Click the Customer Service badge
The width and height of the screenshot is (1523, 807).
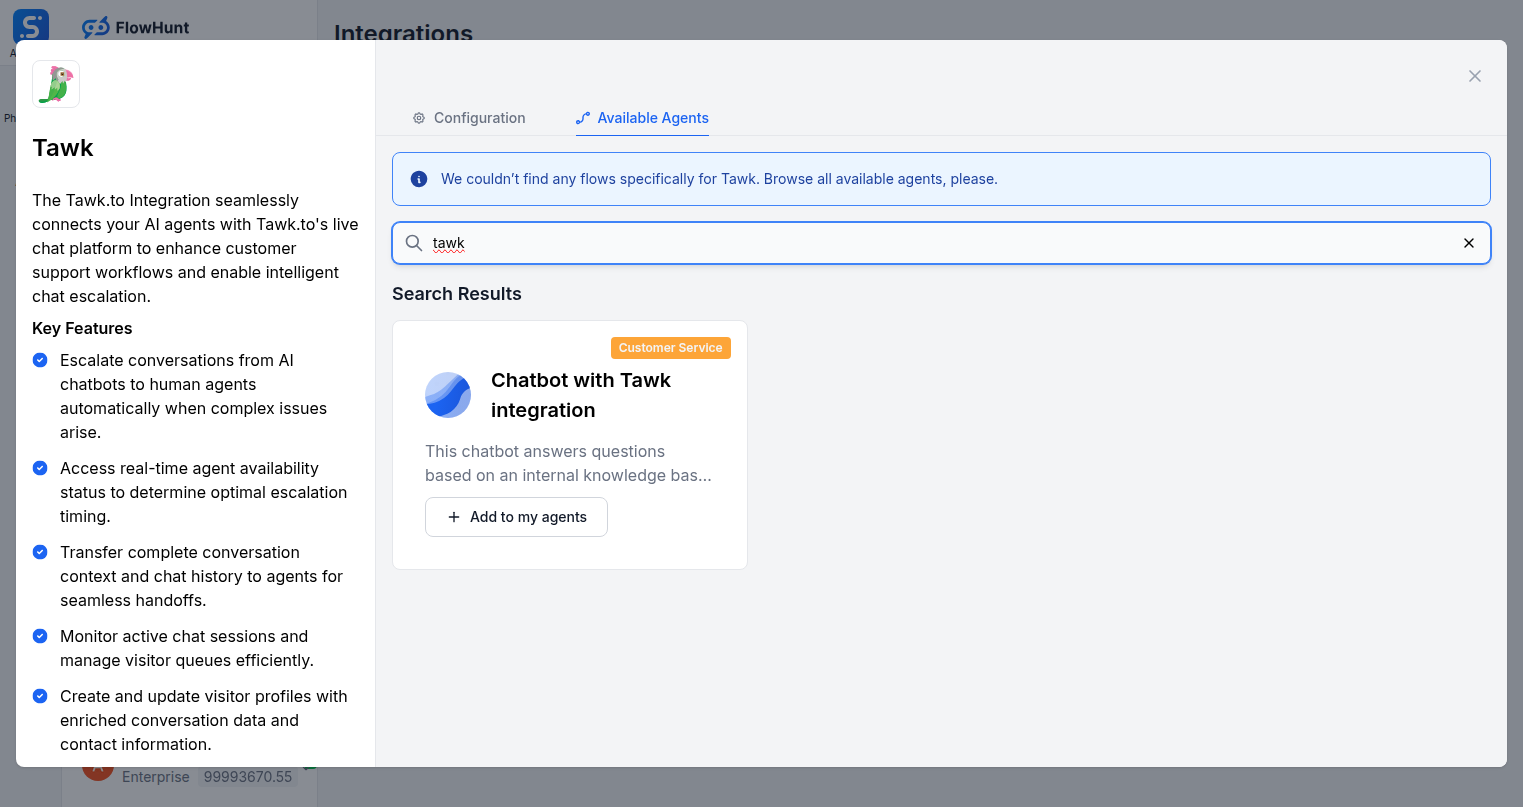tap(670, 348)
